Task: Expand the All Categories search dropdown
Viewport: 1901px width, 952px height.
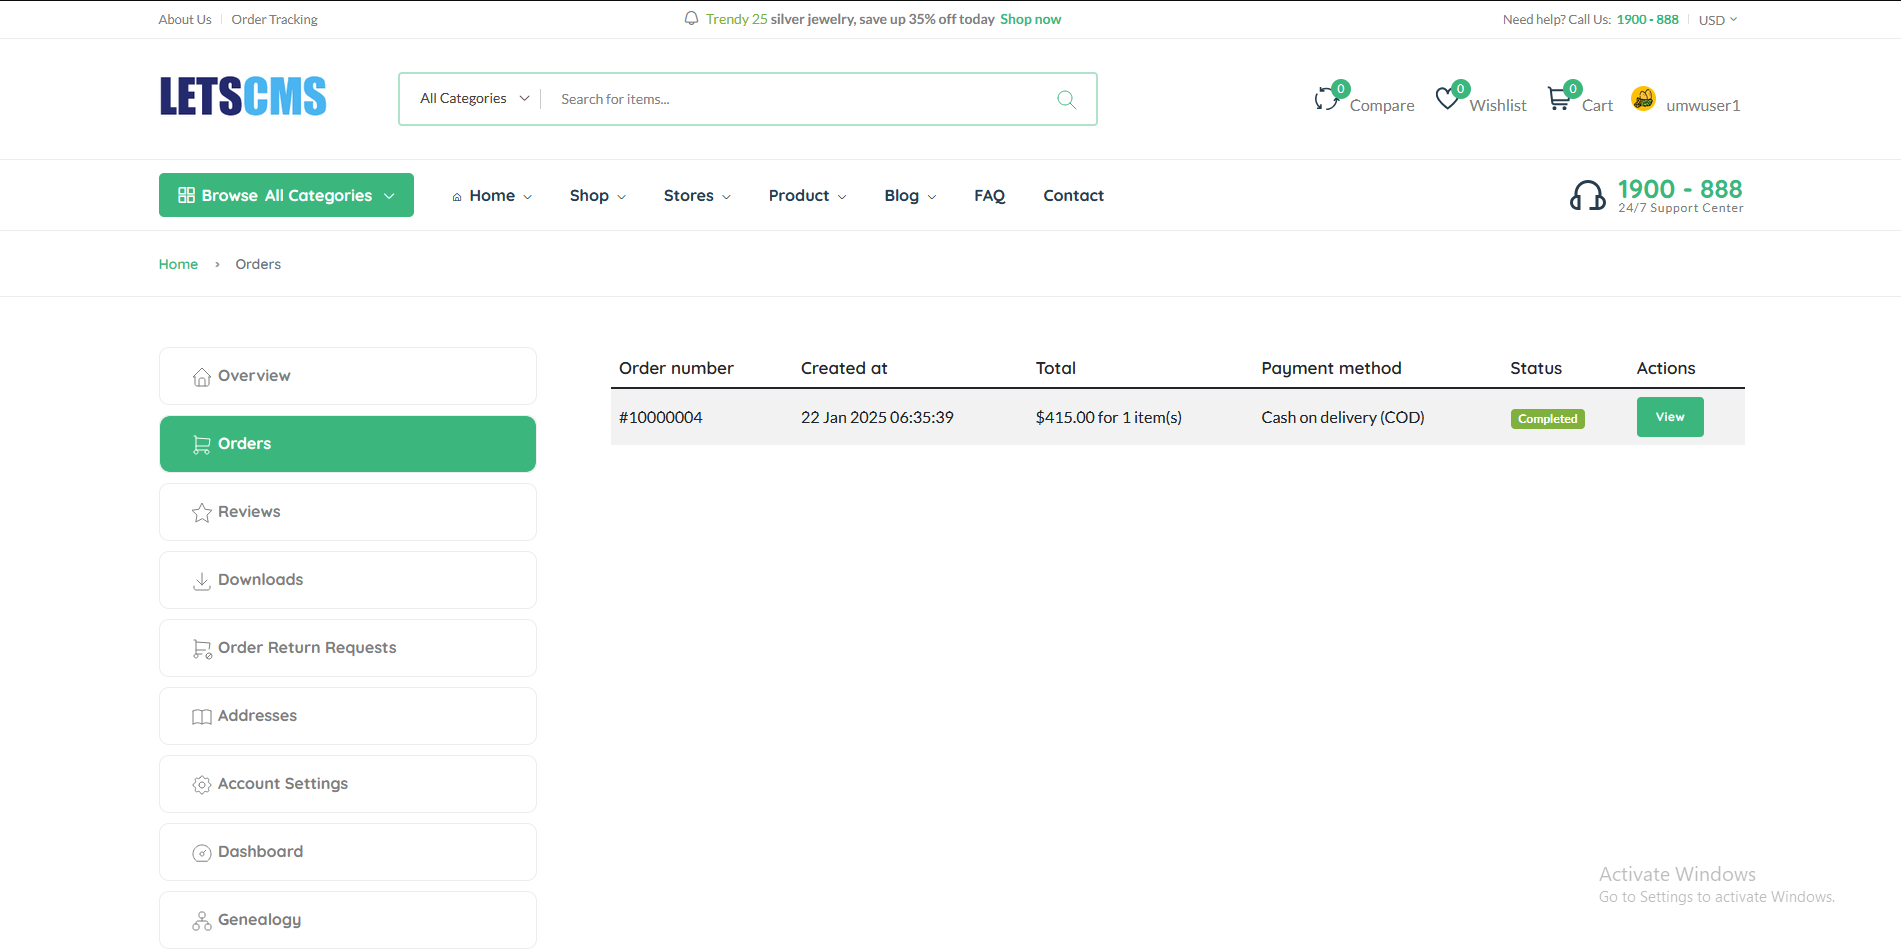Action: tap(474, 99)
